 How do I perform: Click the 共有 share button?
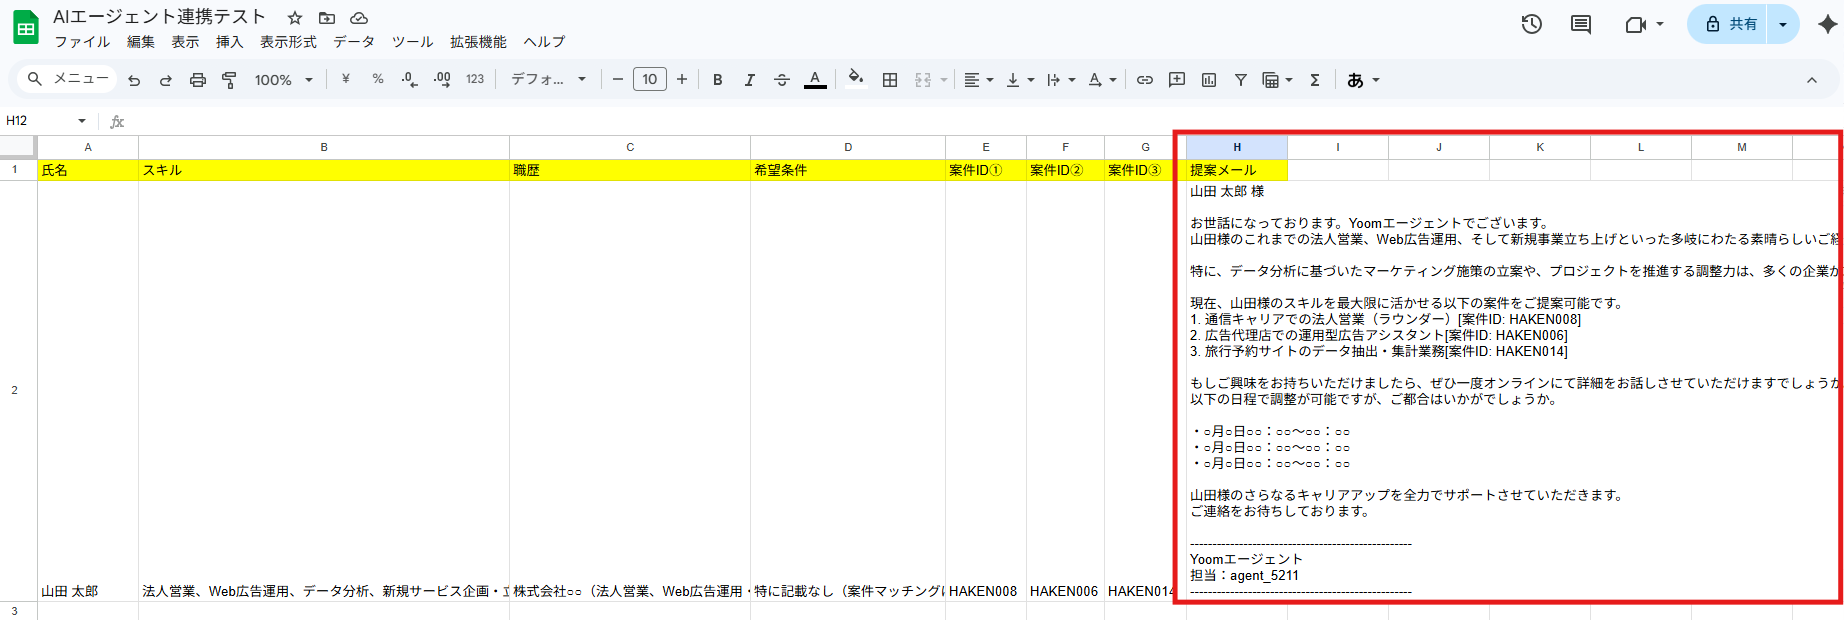coord(1731,24)
